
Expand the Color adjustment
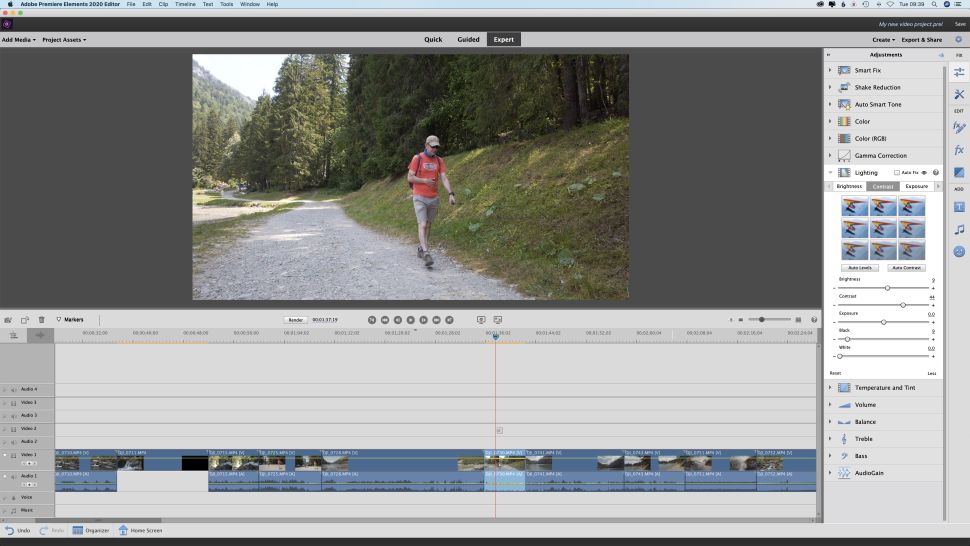click(830, 121)
